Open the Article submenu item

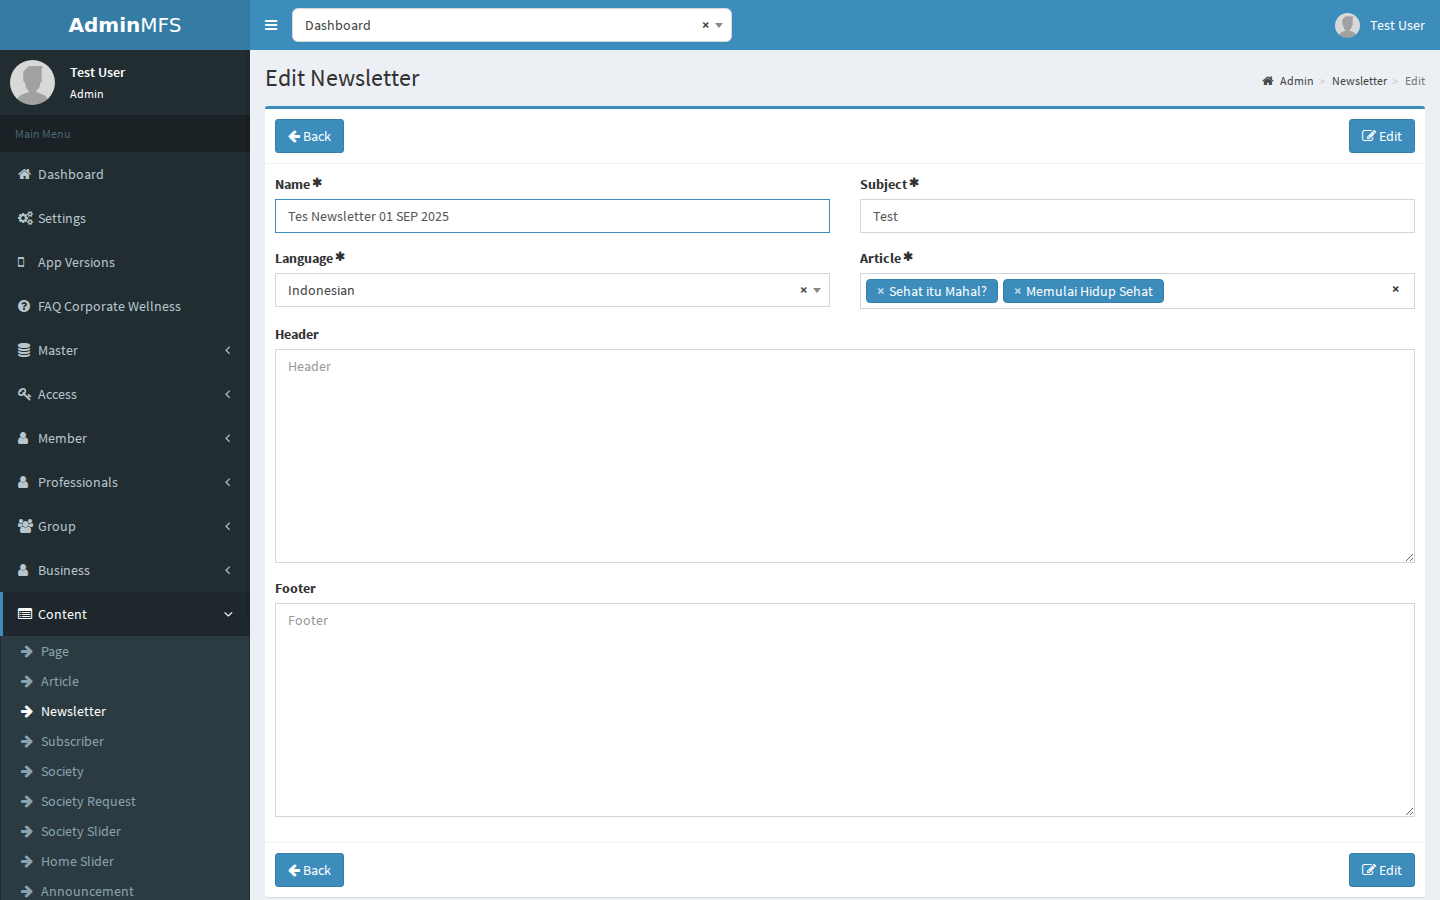pyautogui.click(x=60, y=681)
